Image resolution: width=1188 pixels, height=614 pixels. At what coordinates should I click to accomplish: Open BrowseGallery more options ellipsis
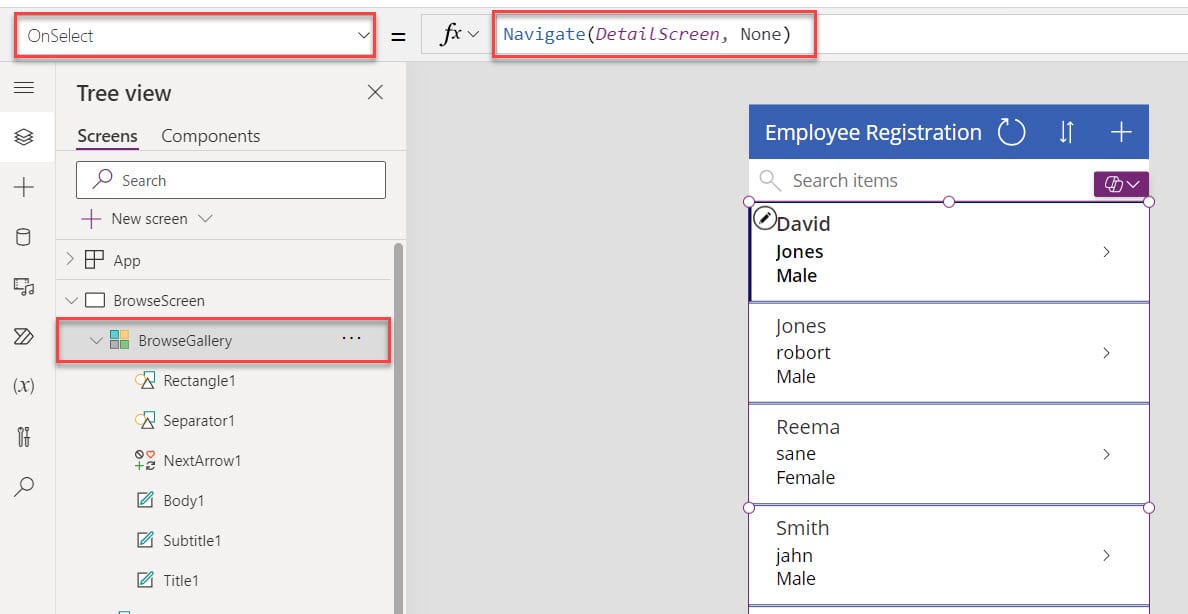tap(352, 339)
